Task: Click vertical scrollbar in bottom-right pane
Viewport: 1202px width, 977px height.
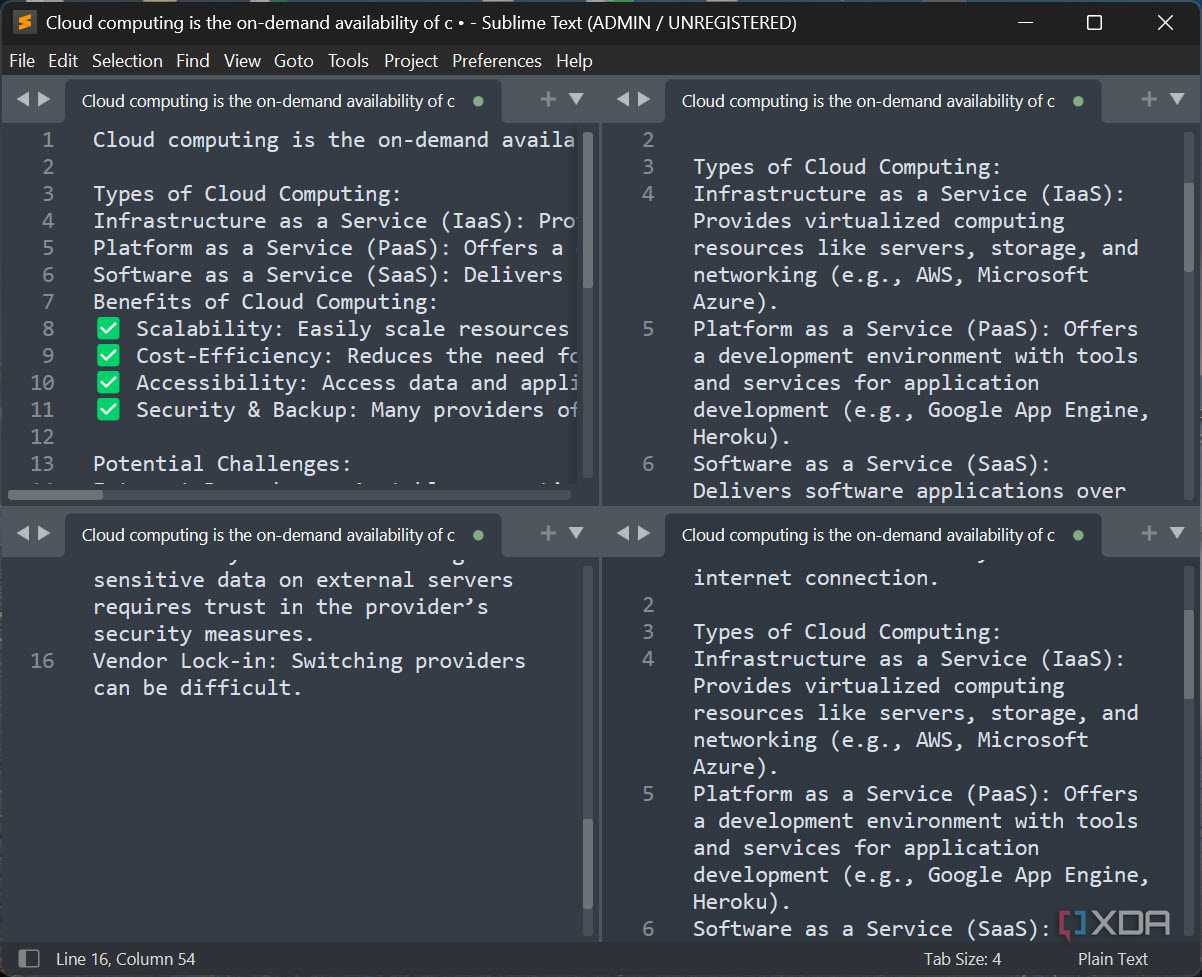Action: pos(1188,654)
